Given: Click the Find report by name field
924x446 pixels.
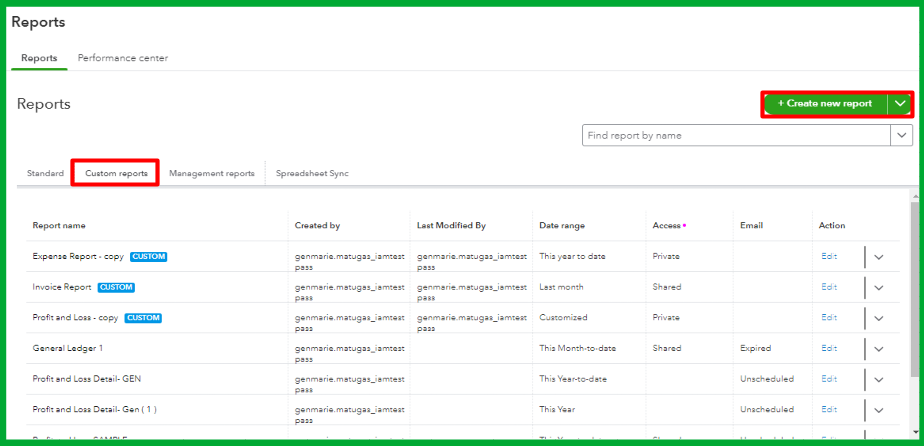Looking at the screenshot, I should click(736, 135).
